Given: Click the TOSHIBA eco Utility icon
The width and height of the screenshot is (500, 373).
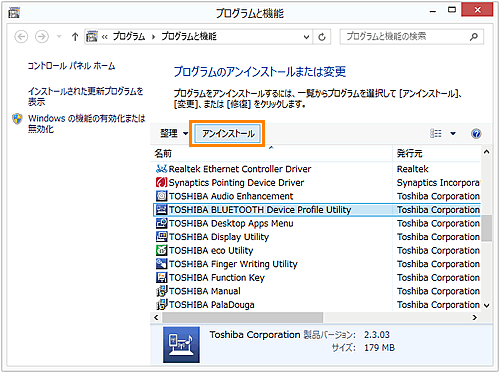Looking at the screenshot, I should tap(161, 250).
